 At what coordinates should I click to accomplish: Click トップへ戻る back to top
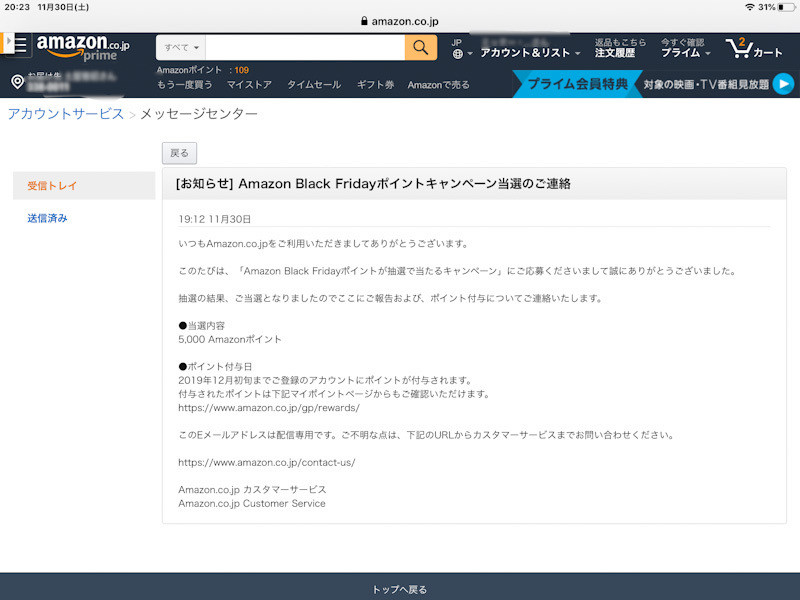pyautogui.click(x=399, y=590)
